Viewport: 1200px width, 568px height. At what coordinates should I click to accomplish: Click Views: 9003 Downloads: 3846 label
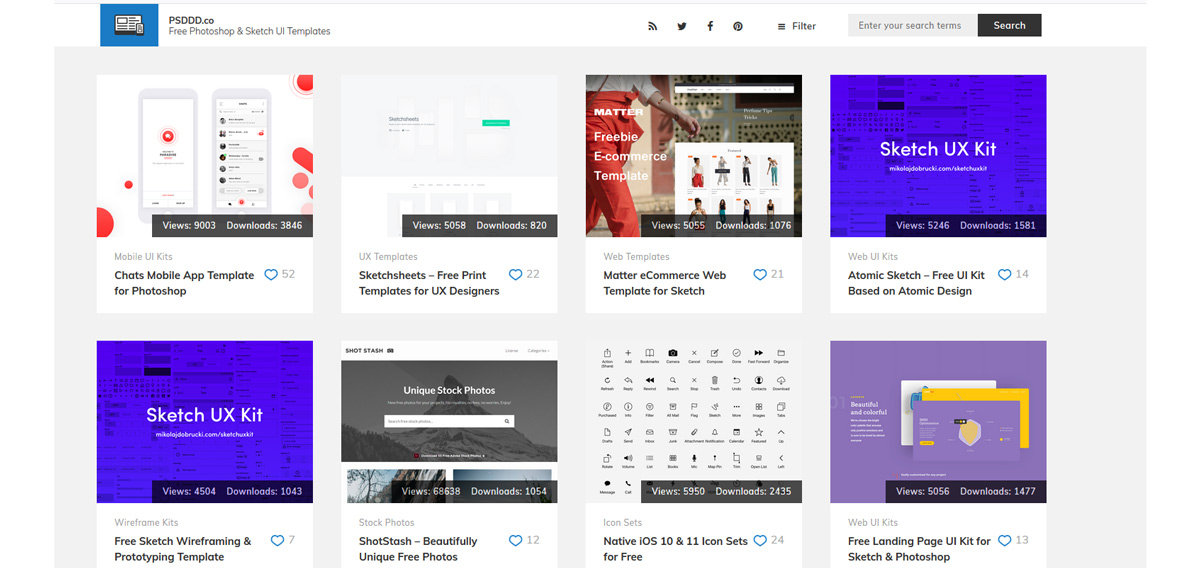232,225
